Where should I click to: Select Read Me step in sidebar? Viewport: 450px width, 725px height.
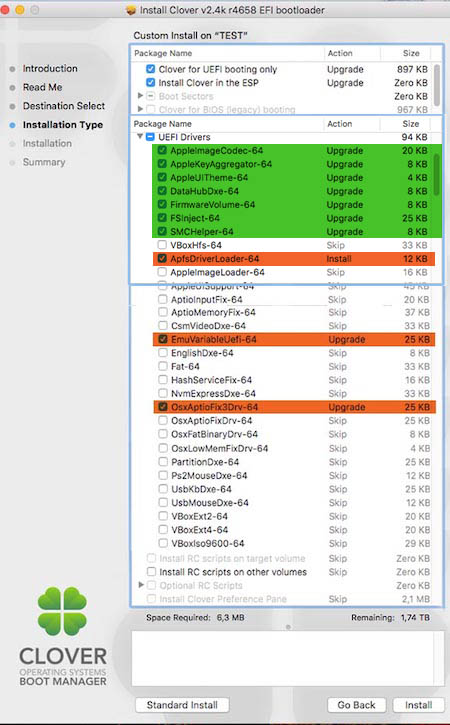click(x=43, y=87)
